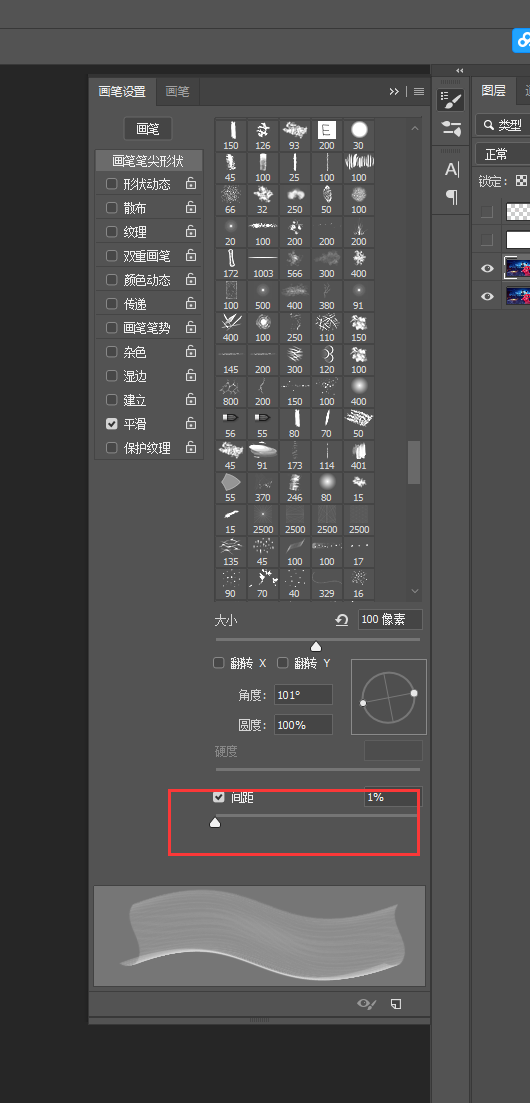Collapse dock with top double-arrow
Screen dimensions: 530x1103
(x=460, y=70)
